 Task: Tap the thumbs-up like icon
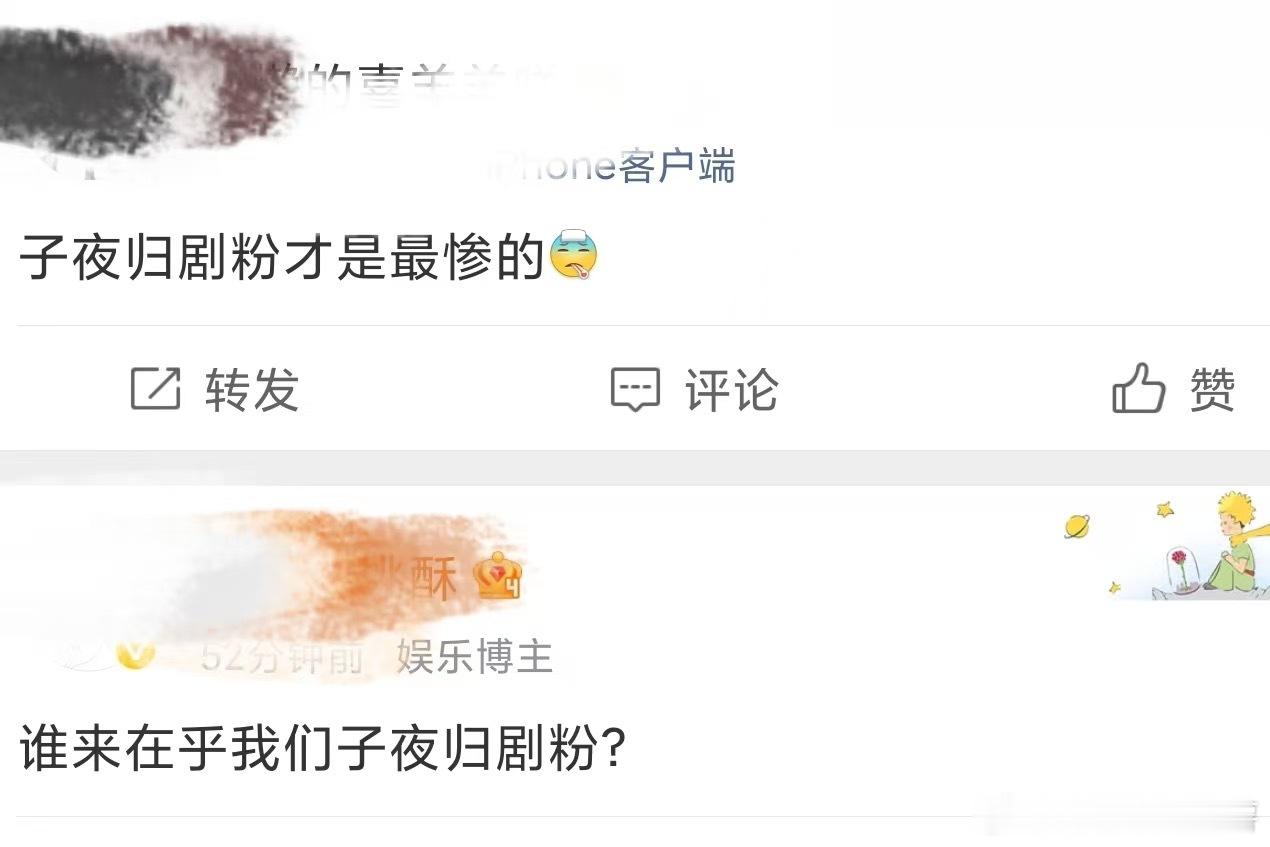1139,388
